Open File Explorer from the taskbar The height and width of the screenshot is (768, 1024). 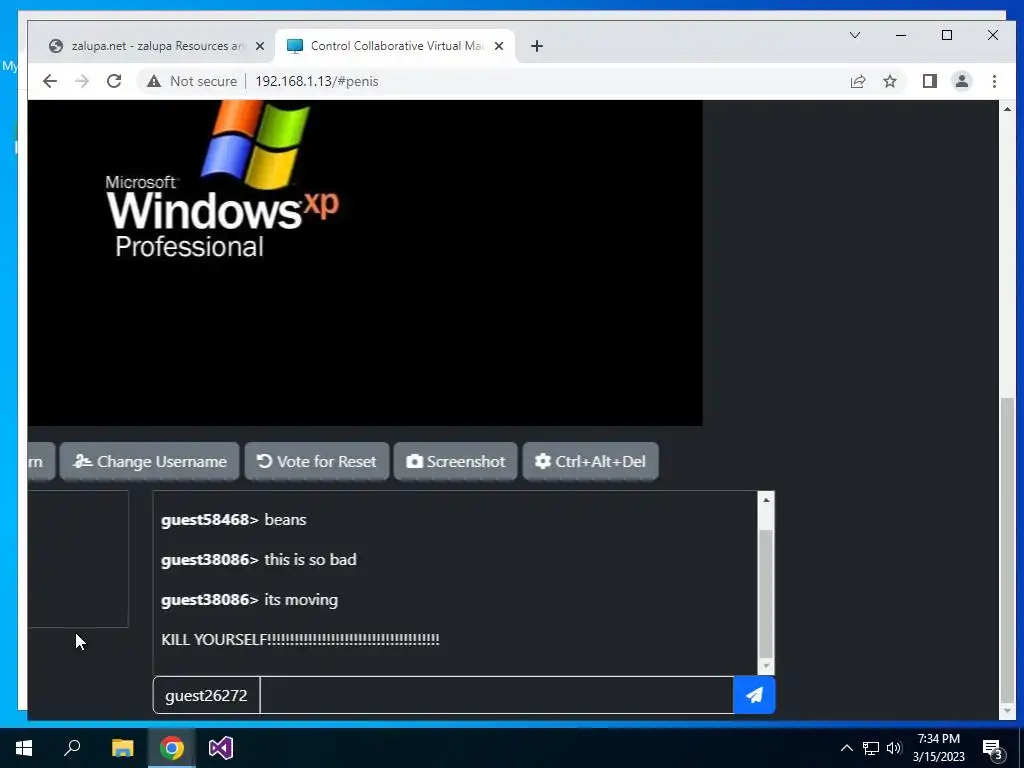coord(122,748)
